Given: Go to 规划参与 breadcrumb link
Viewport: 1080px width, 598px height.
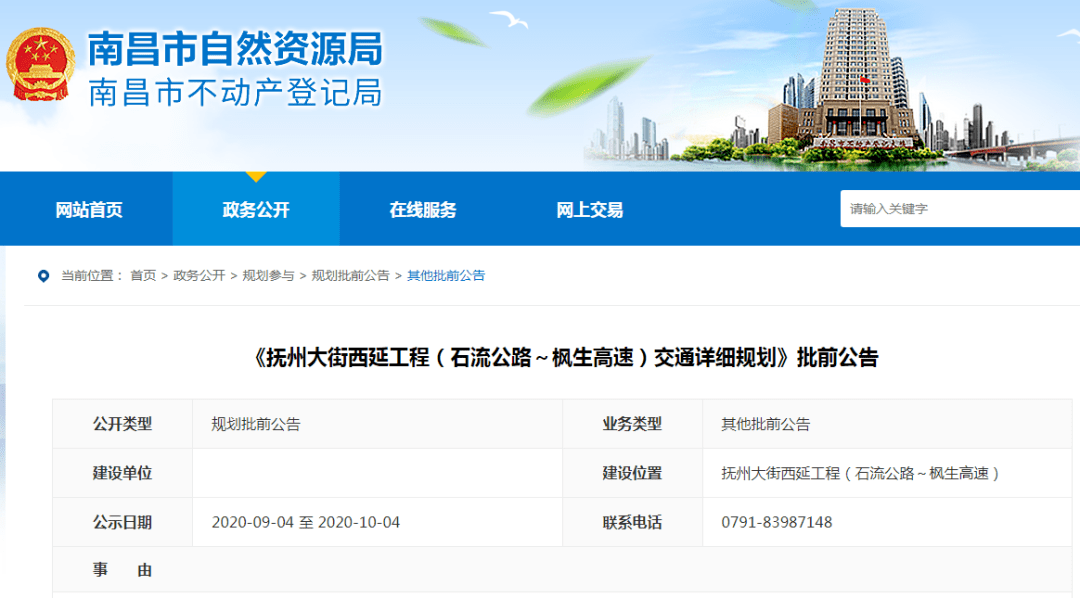Looking at the screenshot, I should click(268, 276).
